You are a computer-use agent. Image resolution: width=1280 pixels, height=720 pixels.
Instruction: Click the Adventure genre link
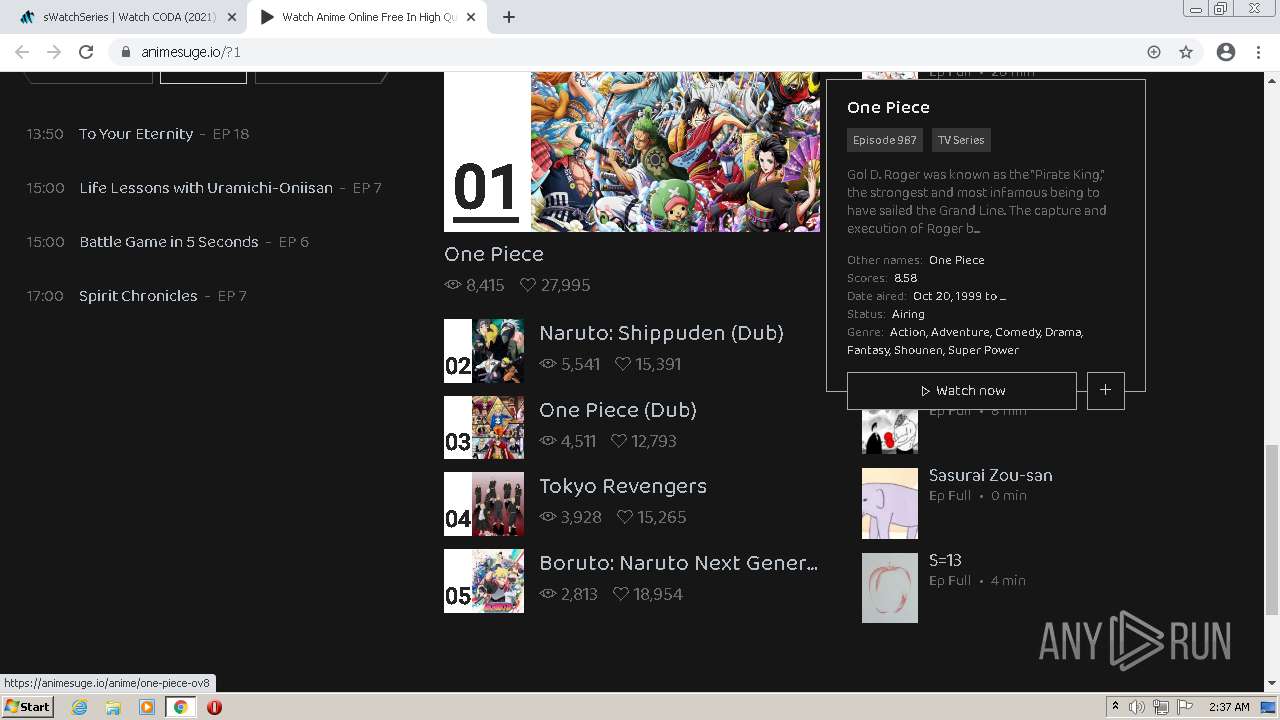tap(961, 332)
